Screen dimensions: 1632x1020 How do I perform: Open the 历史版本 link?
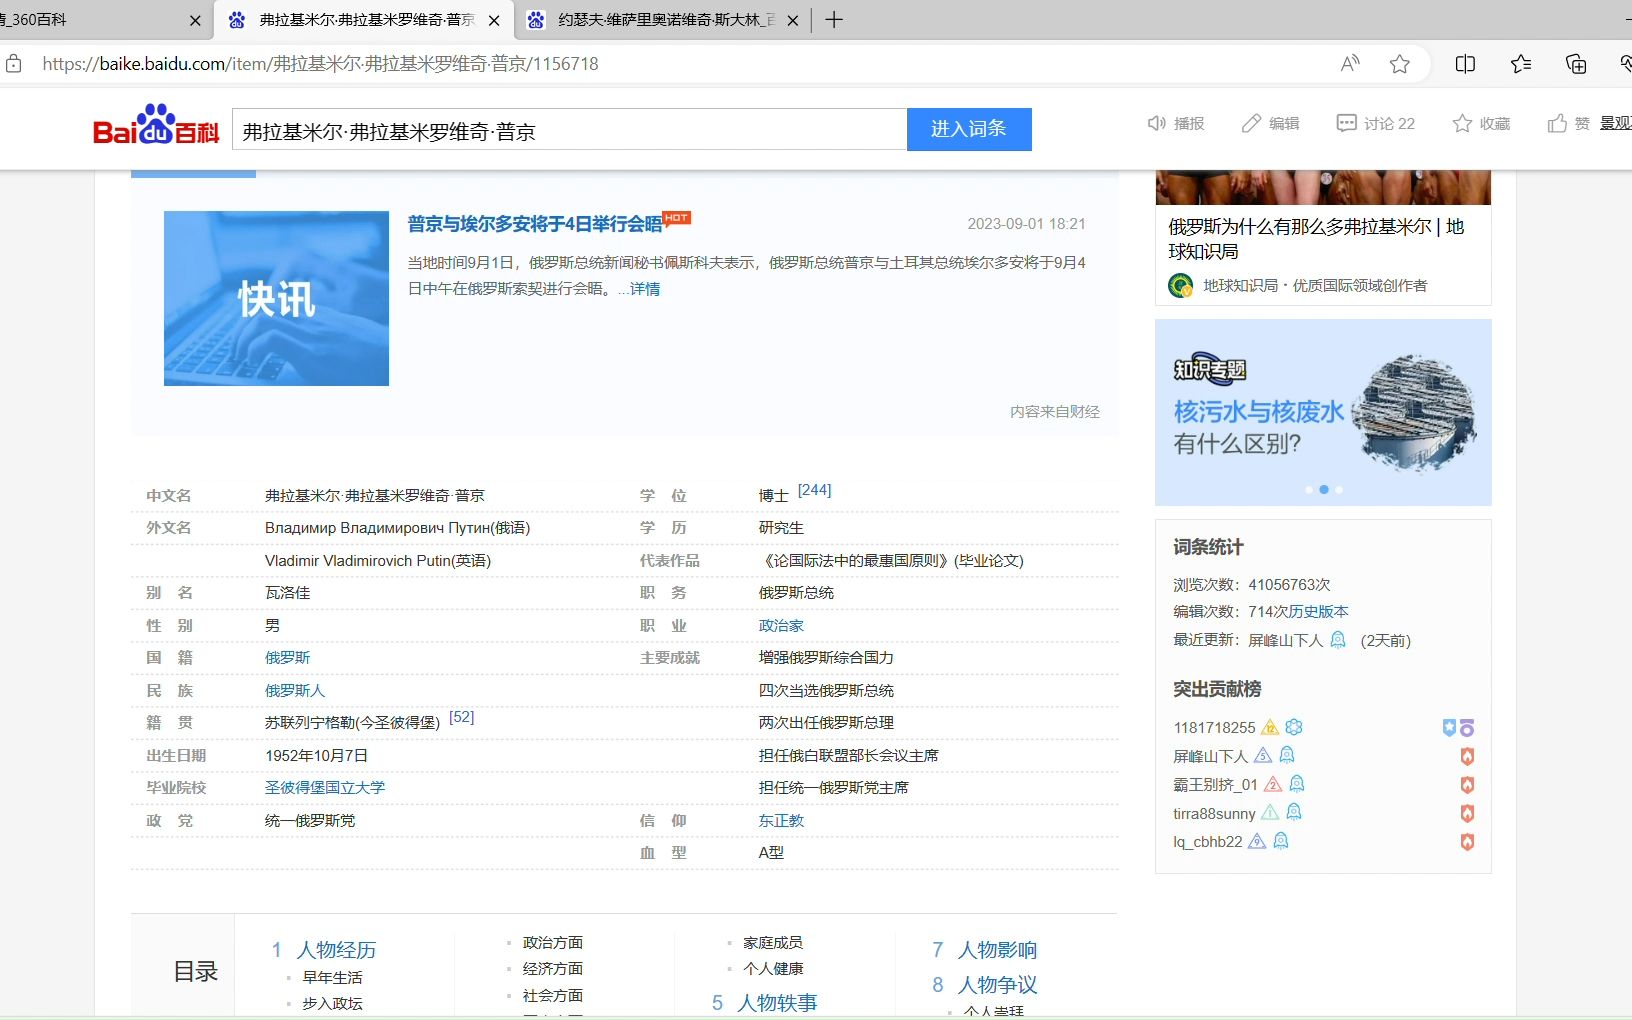click(x=1318, y=612)
